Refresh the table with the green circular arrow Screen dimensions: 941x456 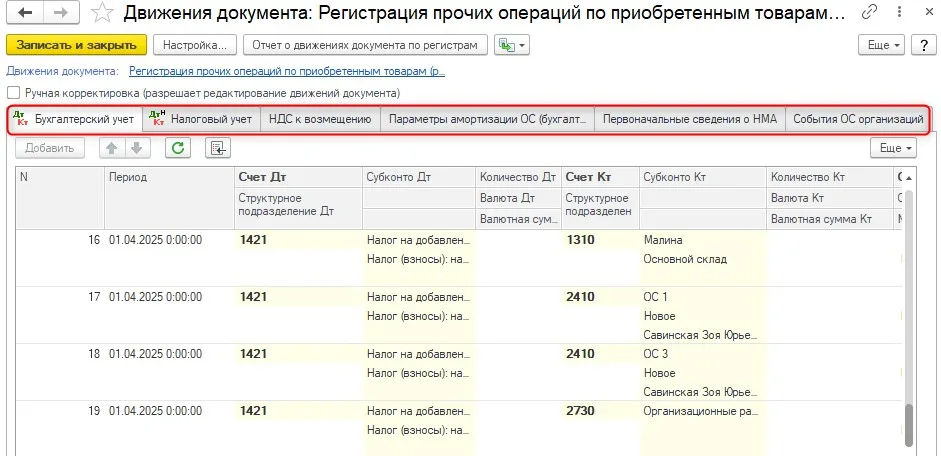click(x=178, y=148)
